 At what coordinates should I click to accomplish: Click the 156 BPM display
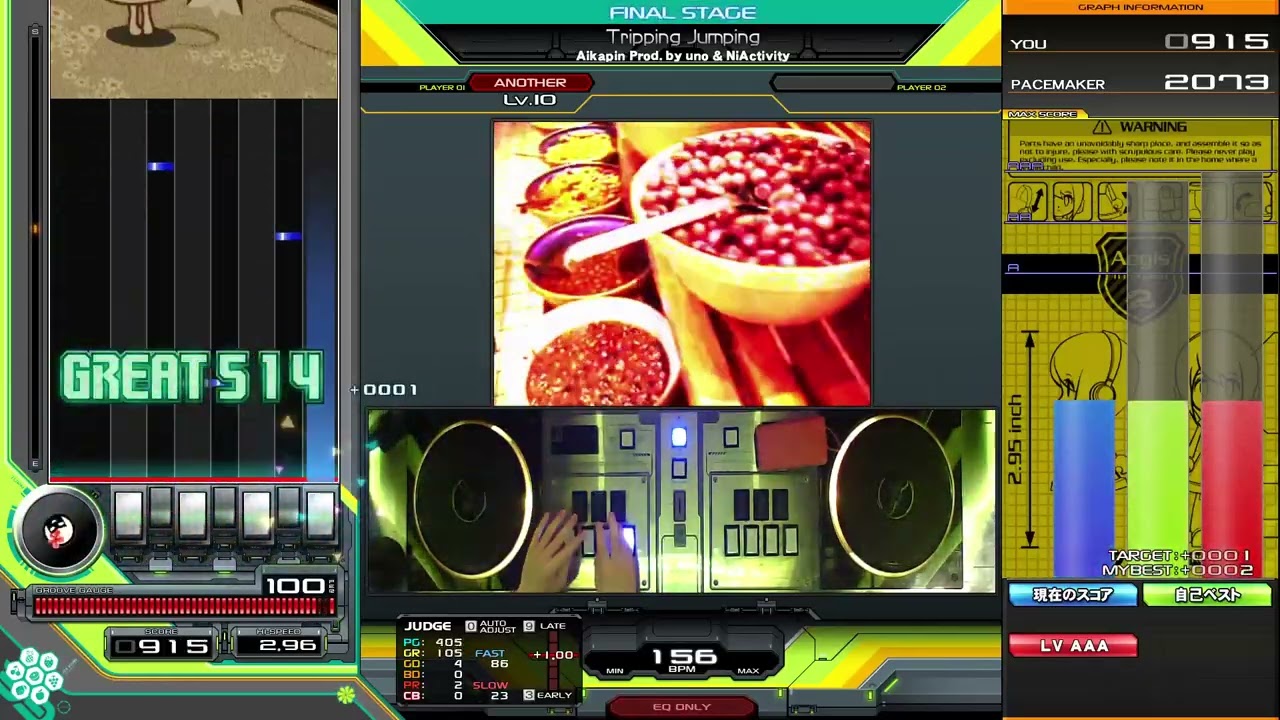point(684,658)
